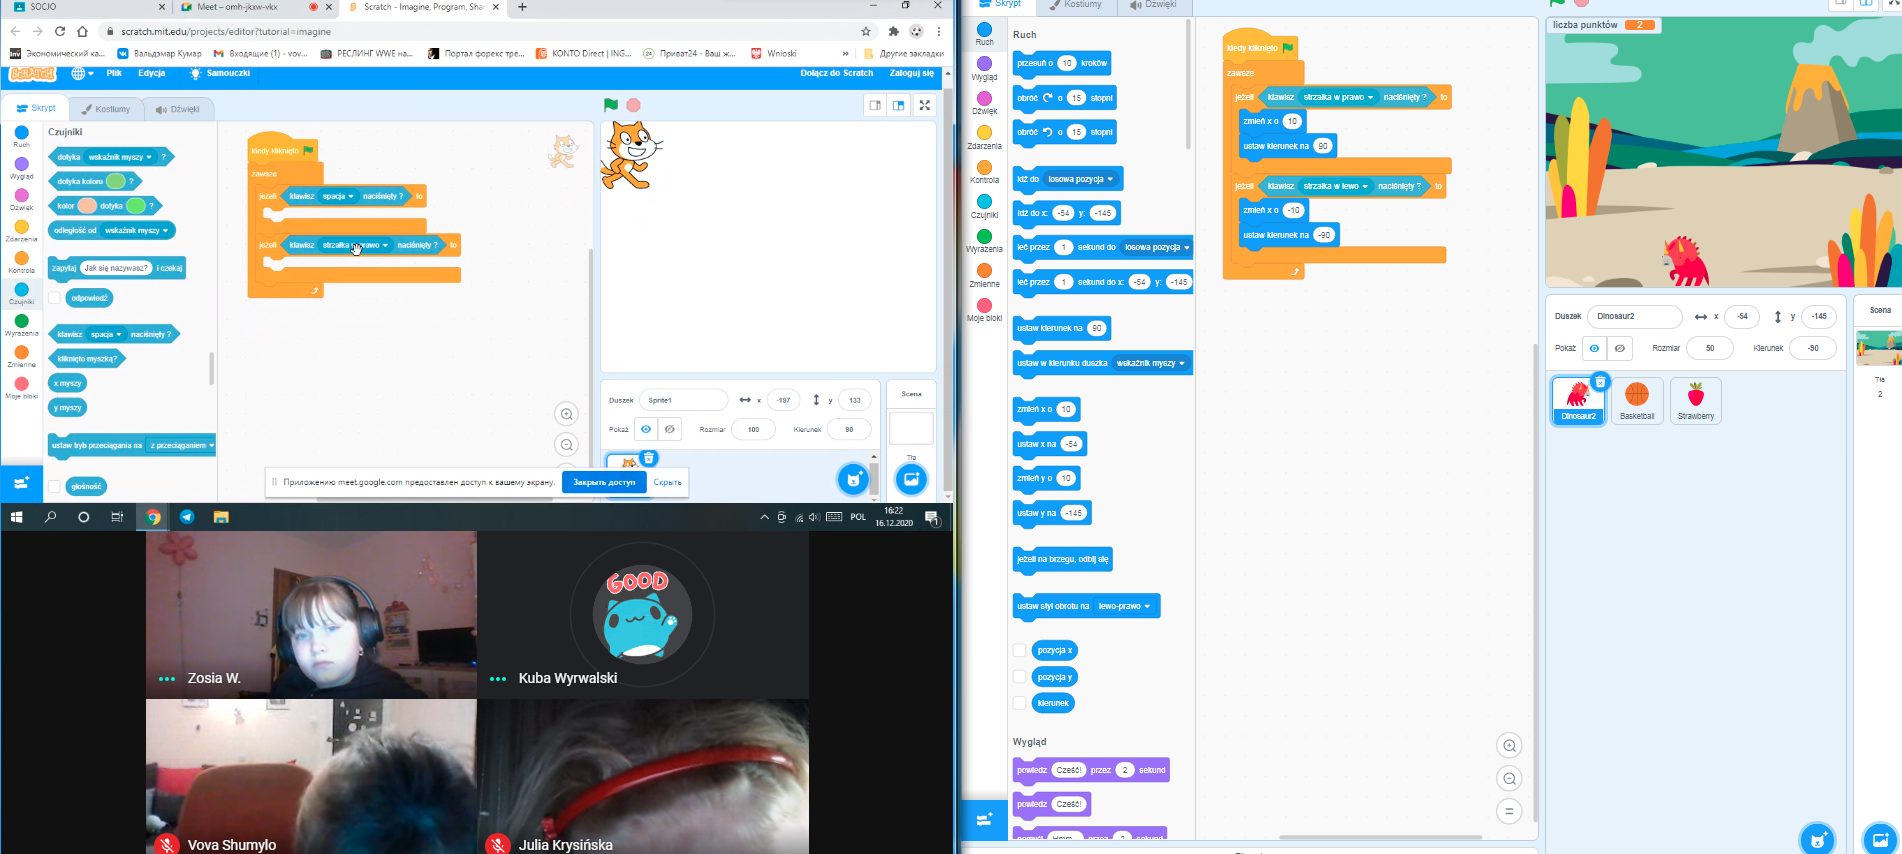Open Edycja menu in shared Scratch

[152, 73]
